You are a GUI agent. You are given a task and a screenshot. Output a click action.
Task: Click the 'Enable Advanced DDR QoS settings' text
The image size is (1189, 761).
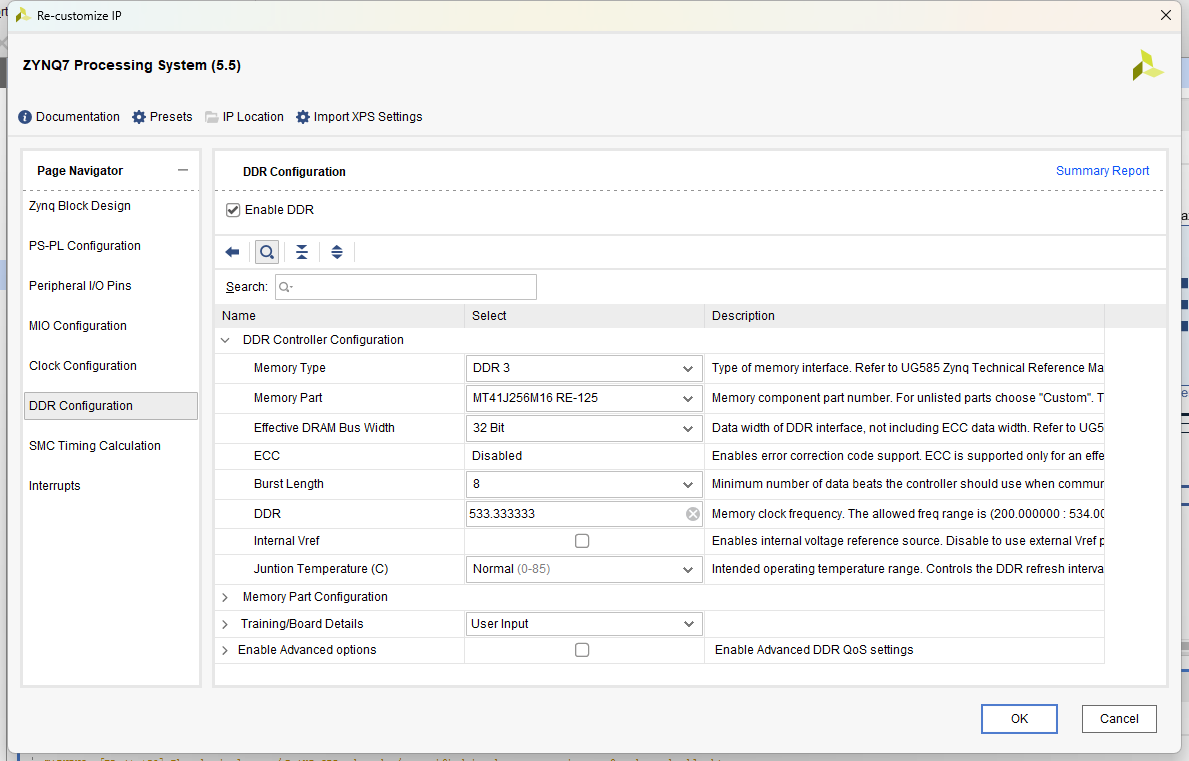814,650
